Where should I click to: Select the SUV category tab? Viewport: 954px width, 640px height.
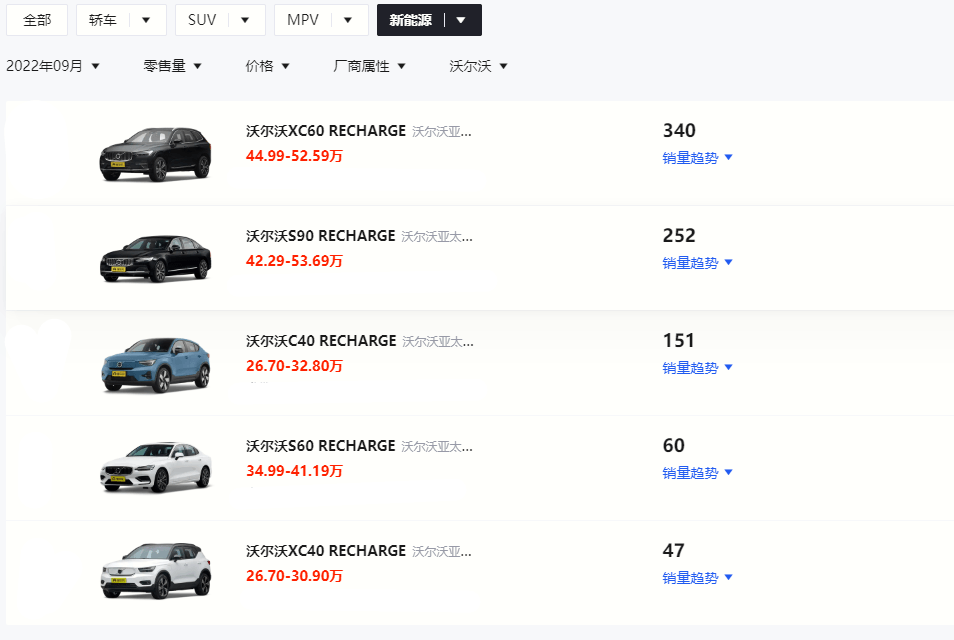(x=202, y=20)
